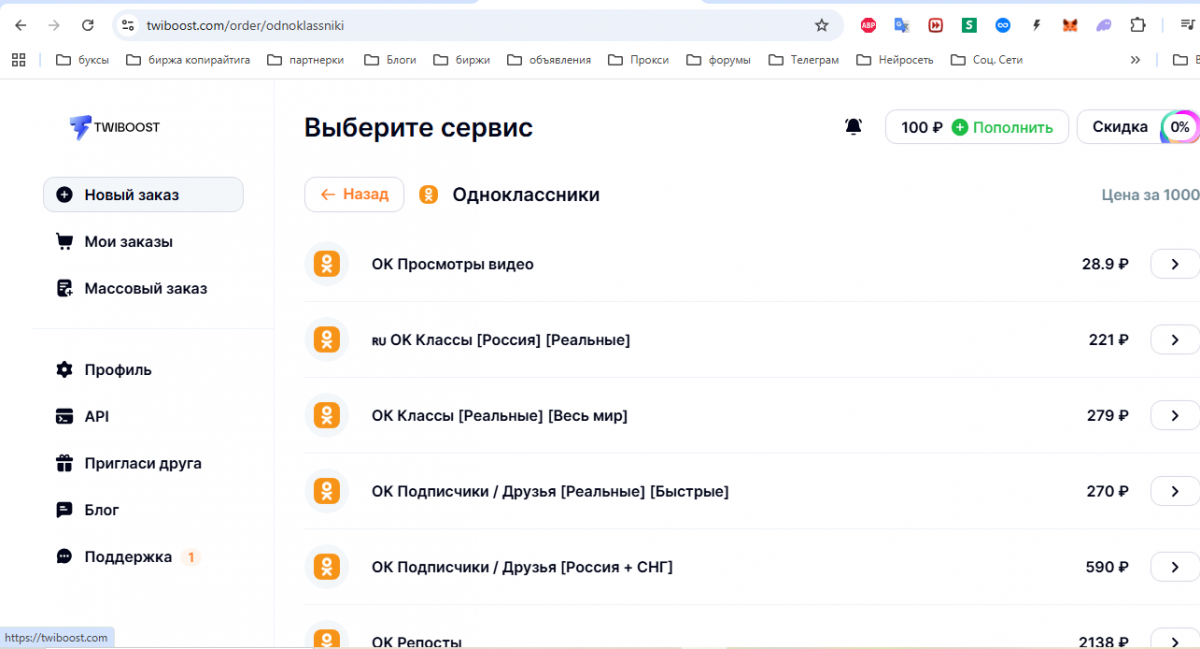Open Мои заказы in the sidebar

pos(128,242)
